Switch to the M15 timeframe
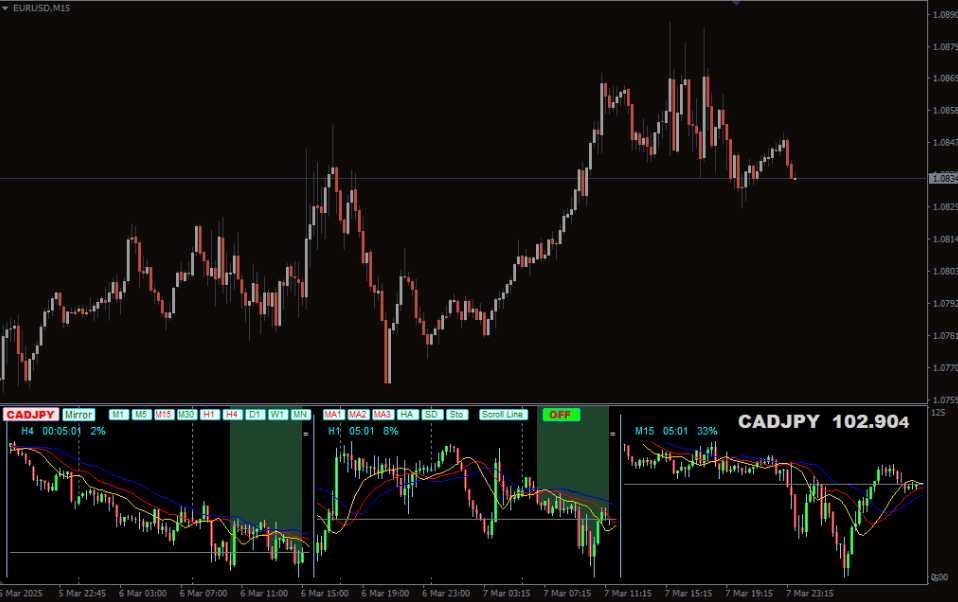 click(x=164, y=414)
